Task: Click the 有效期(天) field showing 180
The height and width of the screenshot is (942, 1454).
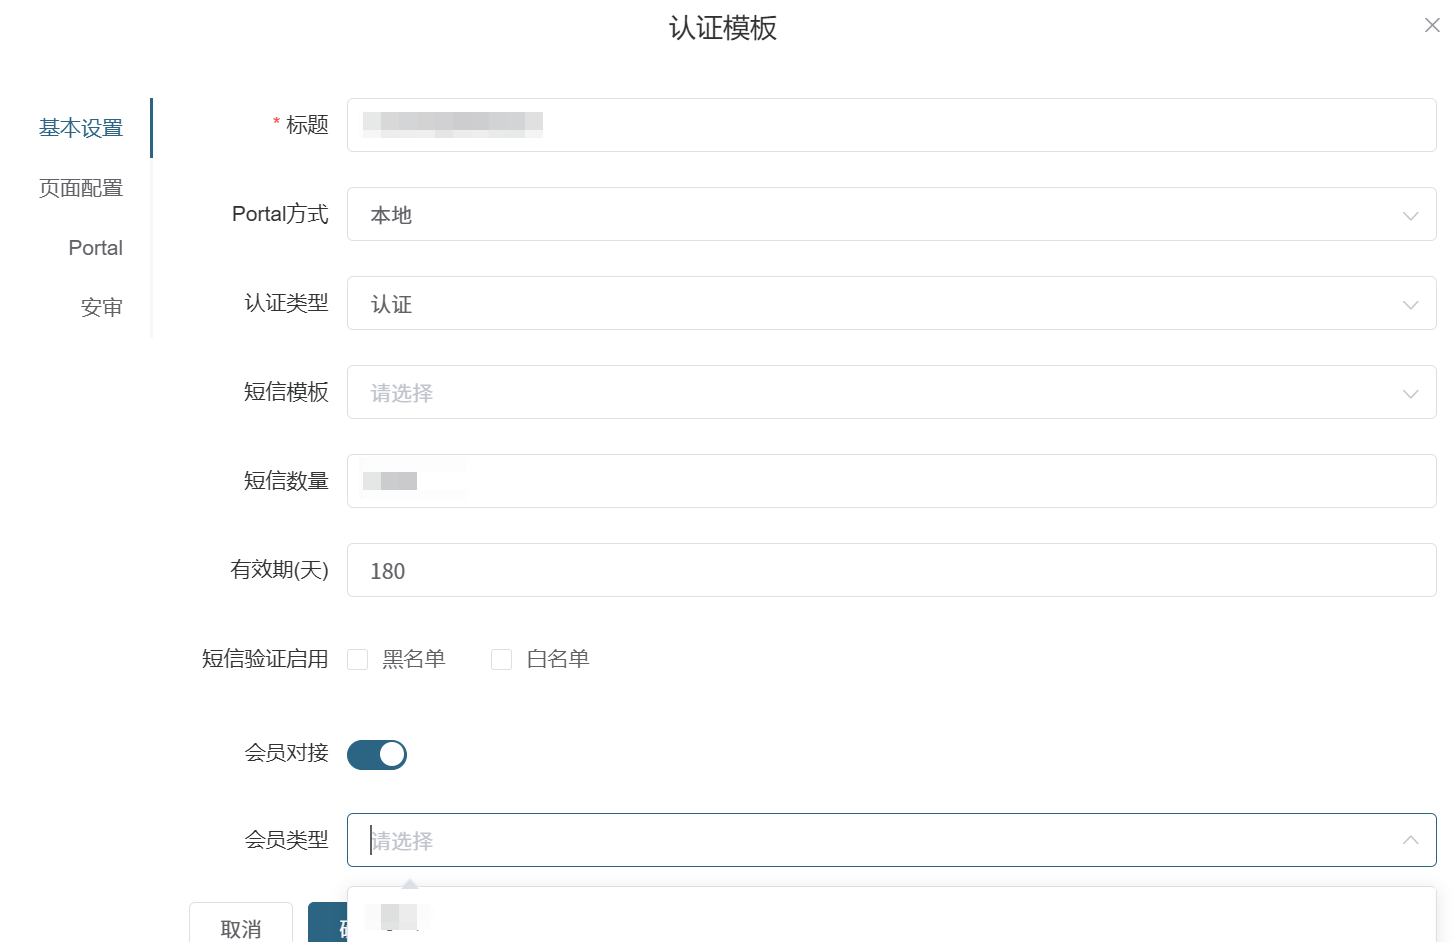Action: pos(890,570)
